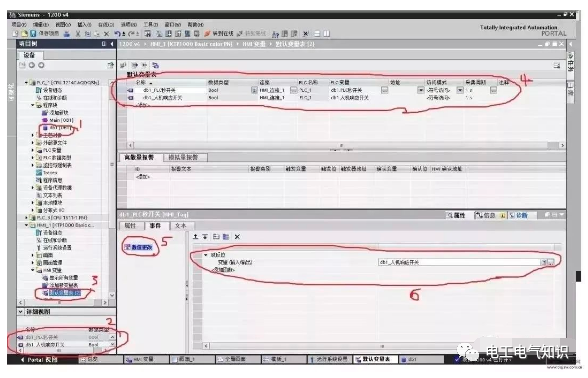Collapse the 项目树 panel with arrow icon
Image resolution: width=588 pixels, height=378 pixels.
click(111, 44)
